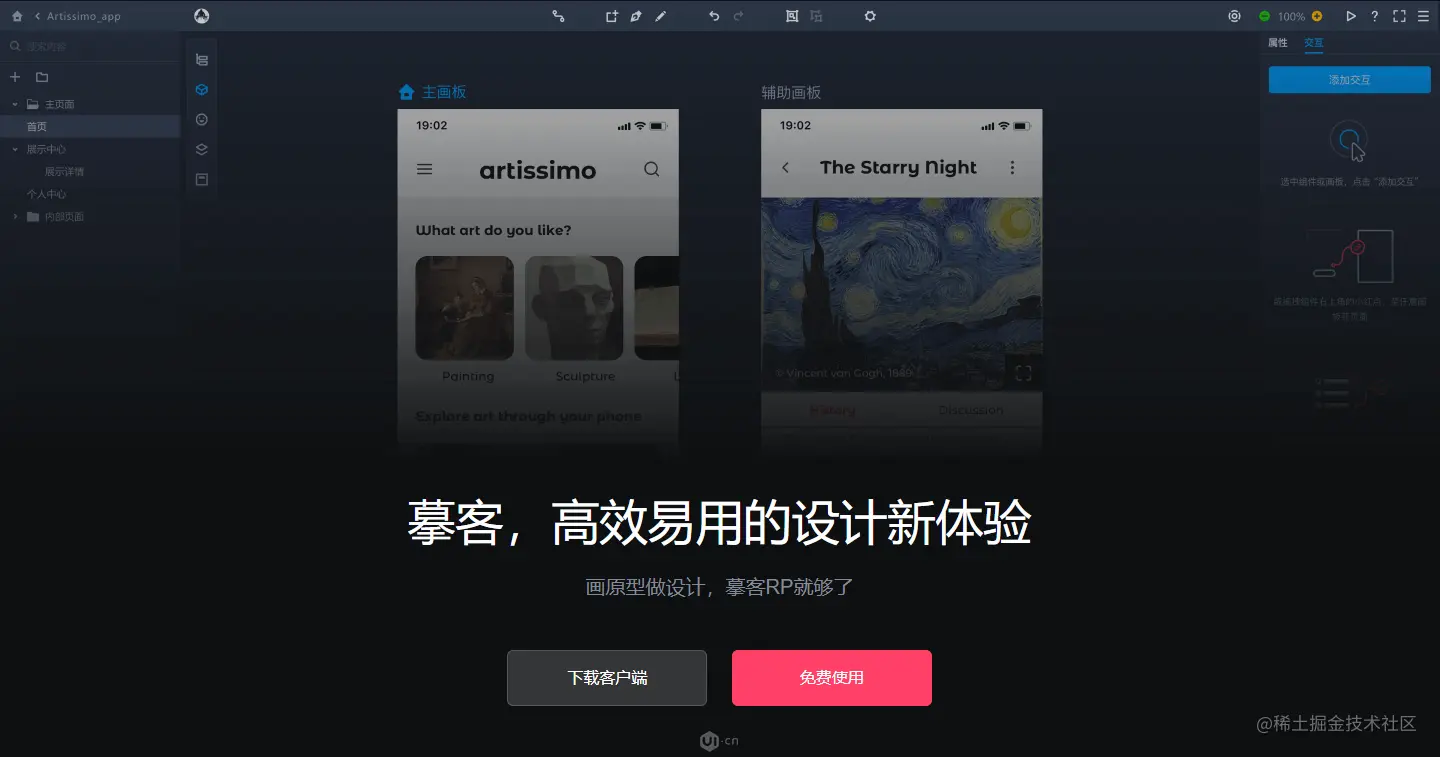Open the component cube panel in sidebar
Screen dimensions: 1440x757
(x=202, y=90)
